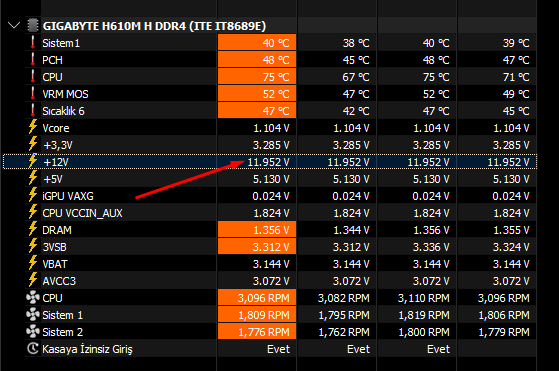
Task: Click the 3,110 RPM CPU fan maximum value
Action: [x=424, y=298]
